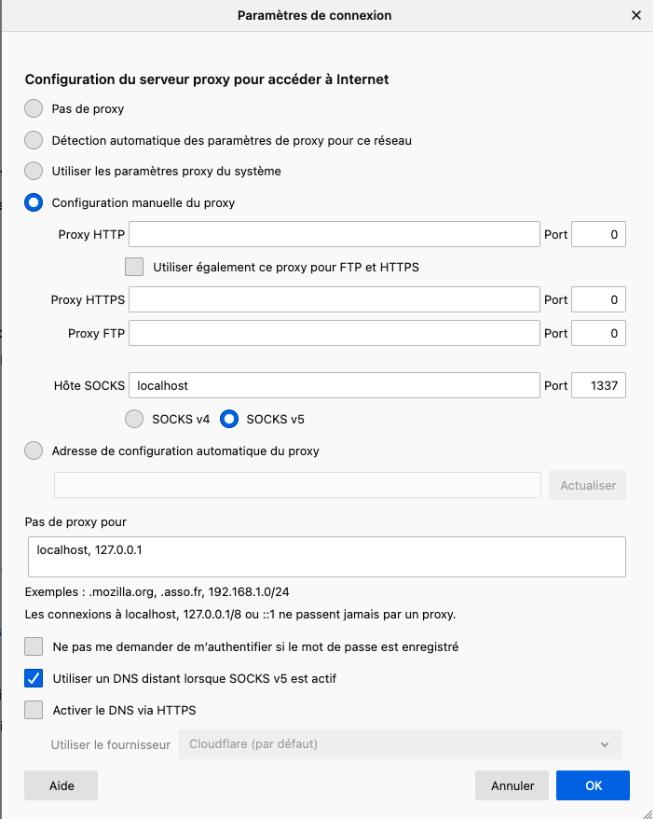This screenshot has height=819, width=653.
Task: Choose "Détection automatique des paramètres de proxy" option
Action: click(33, 140)
